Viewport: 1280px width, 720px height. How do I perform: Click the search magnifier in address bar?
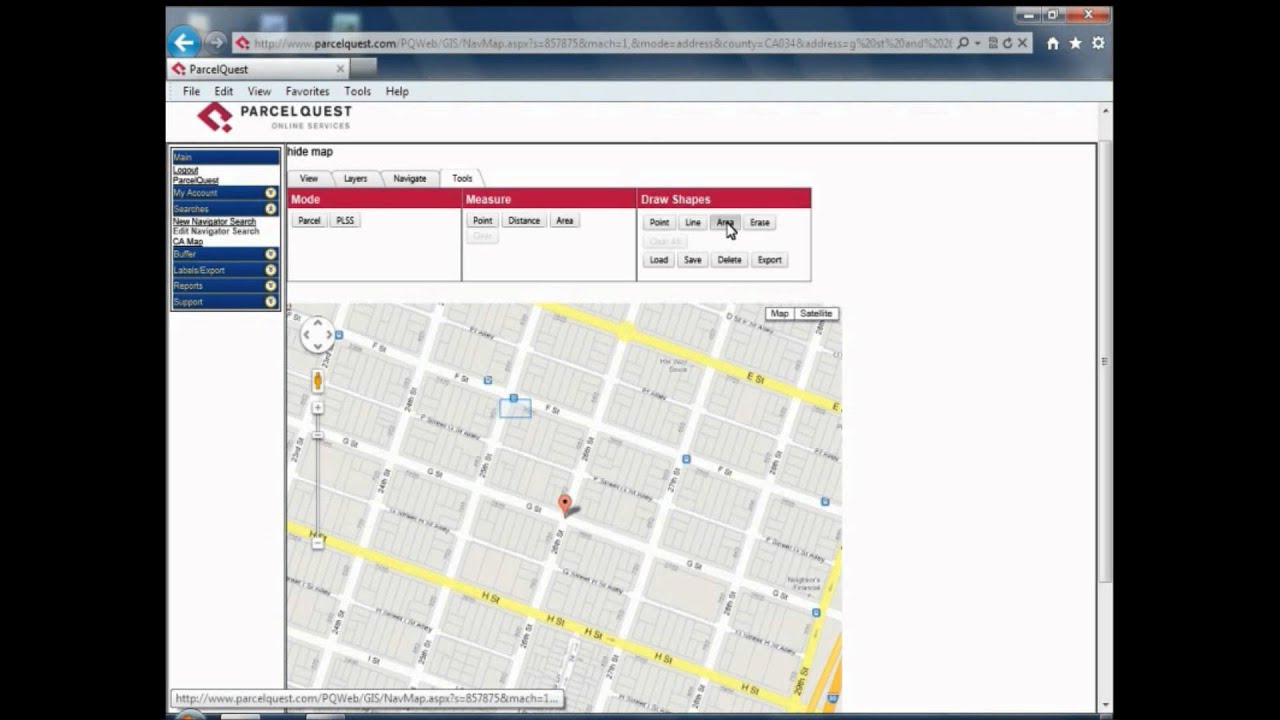click(963, 43)
